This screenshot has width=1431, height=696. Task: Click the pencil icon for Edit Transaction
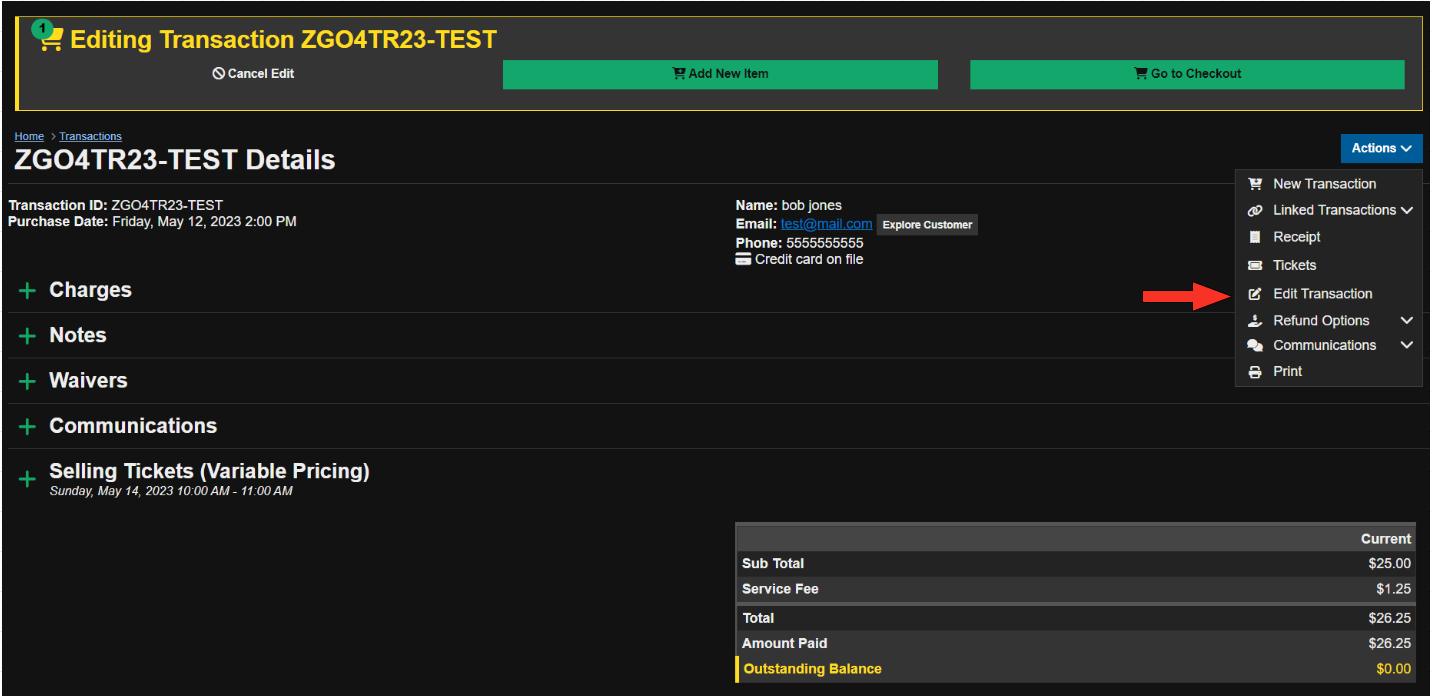click(x=1255, y=294)
